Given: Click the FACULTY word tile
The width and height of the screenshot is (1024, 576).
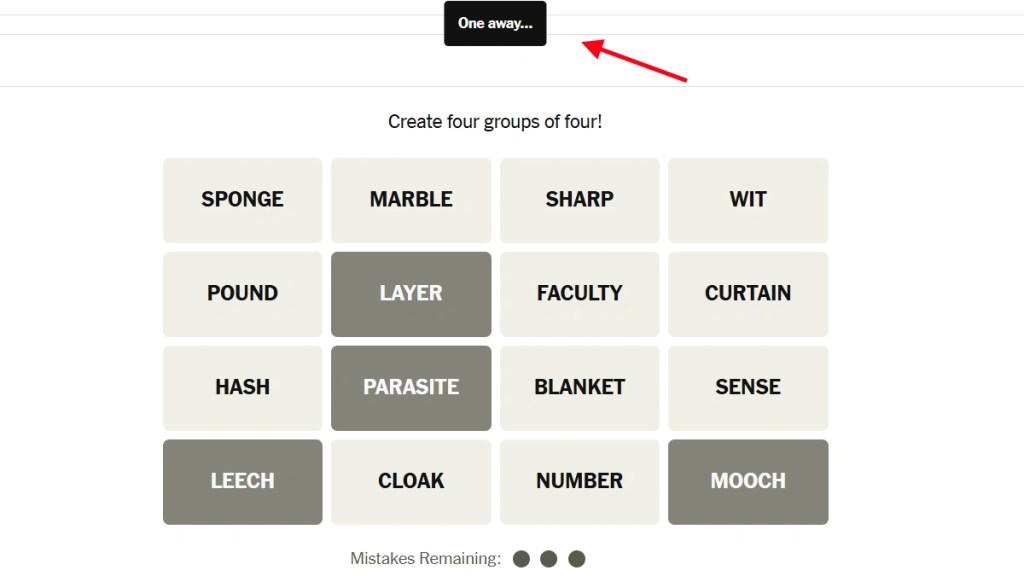Looking at the screenshot, I should 579,294.
